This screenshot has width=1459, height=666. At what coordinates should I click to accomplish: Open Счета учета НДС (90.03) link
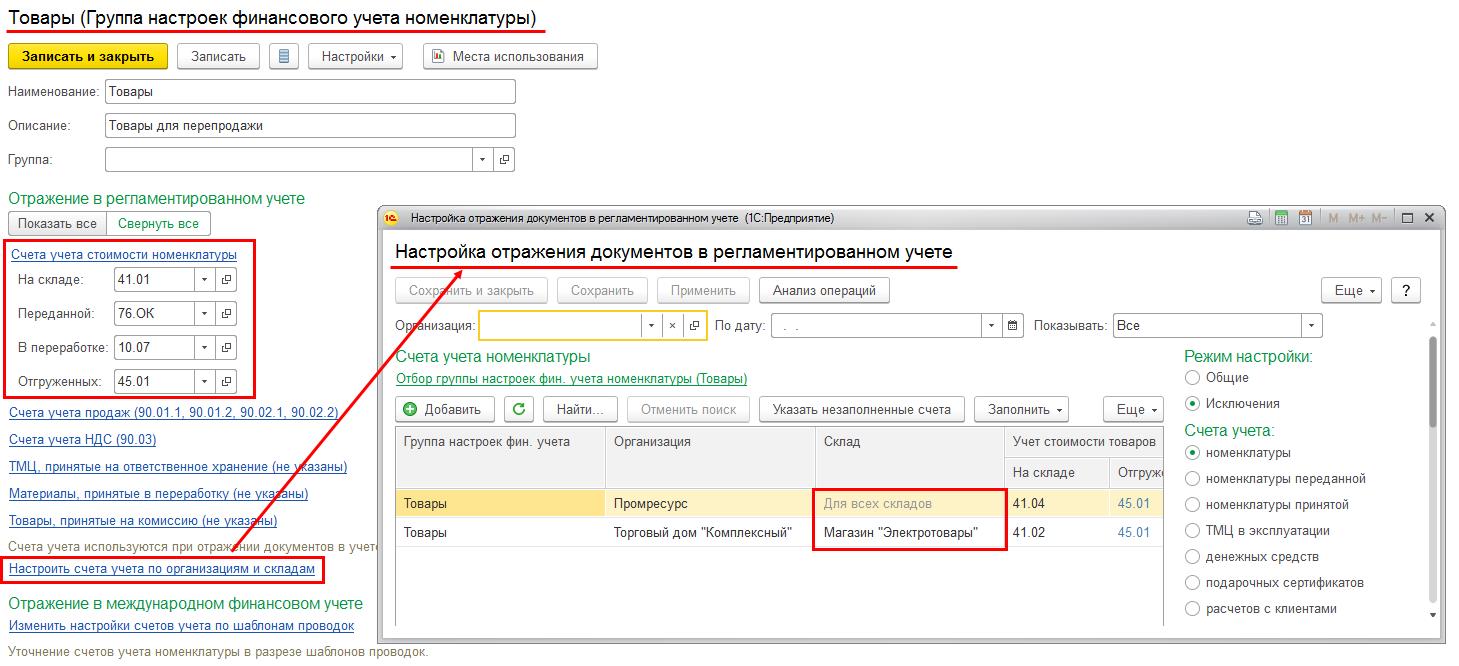coord(83,439)
